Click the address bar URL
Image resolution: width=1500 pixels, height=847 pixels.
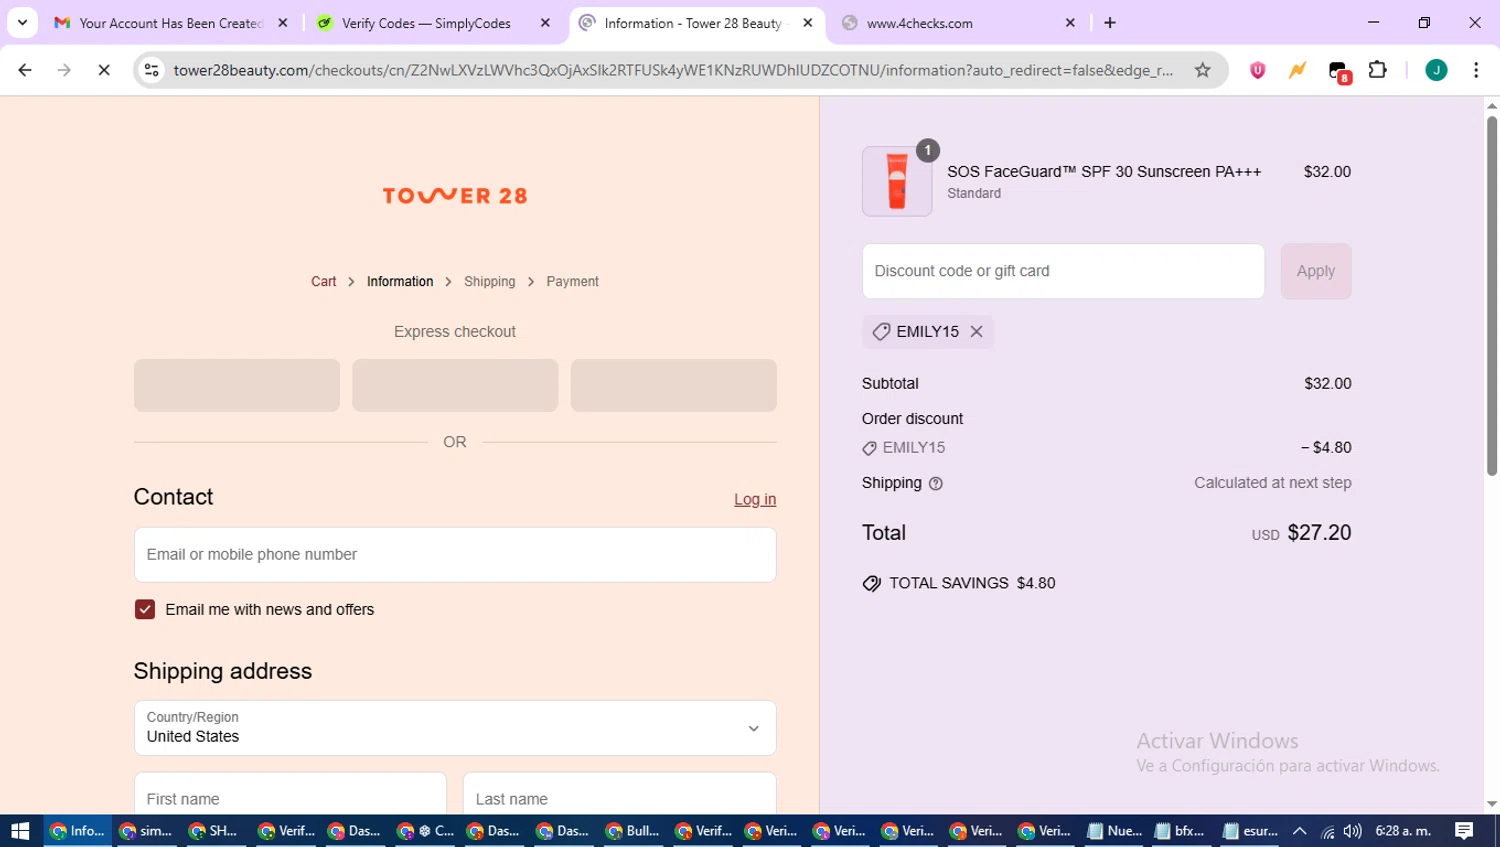(x=673, y=70)
